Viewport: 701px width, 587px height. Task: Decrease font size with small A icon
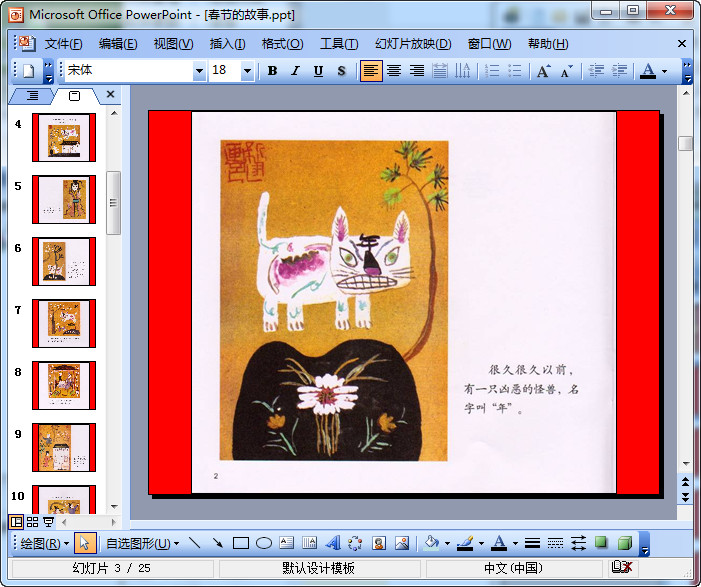click(x=566, y=71)
